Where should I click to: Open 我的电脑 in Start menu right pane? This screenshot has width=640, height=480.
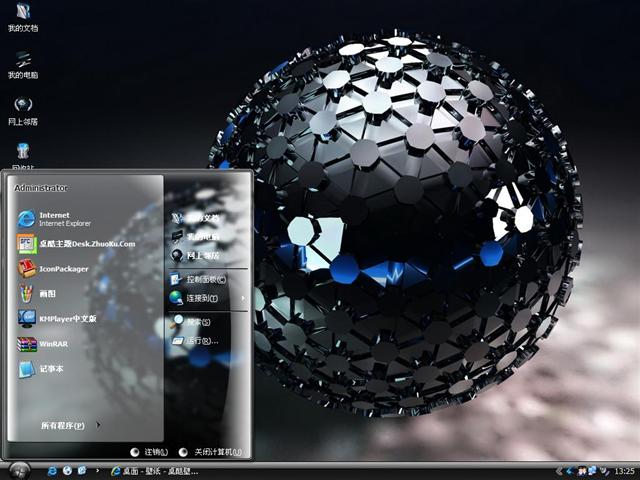[195, 236]
